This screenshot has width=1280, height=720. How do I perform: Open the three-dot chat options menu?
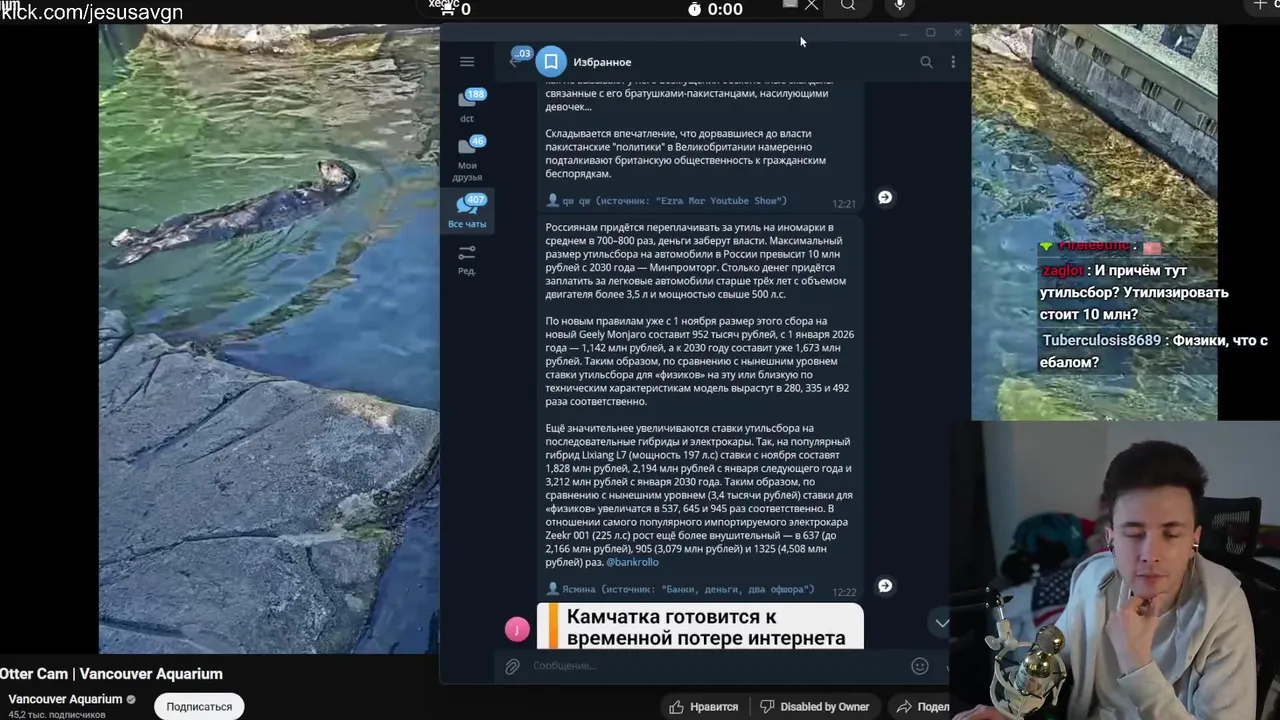click(x=952, y=62)
